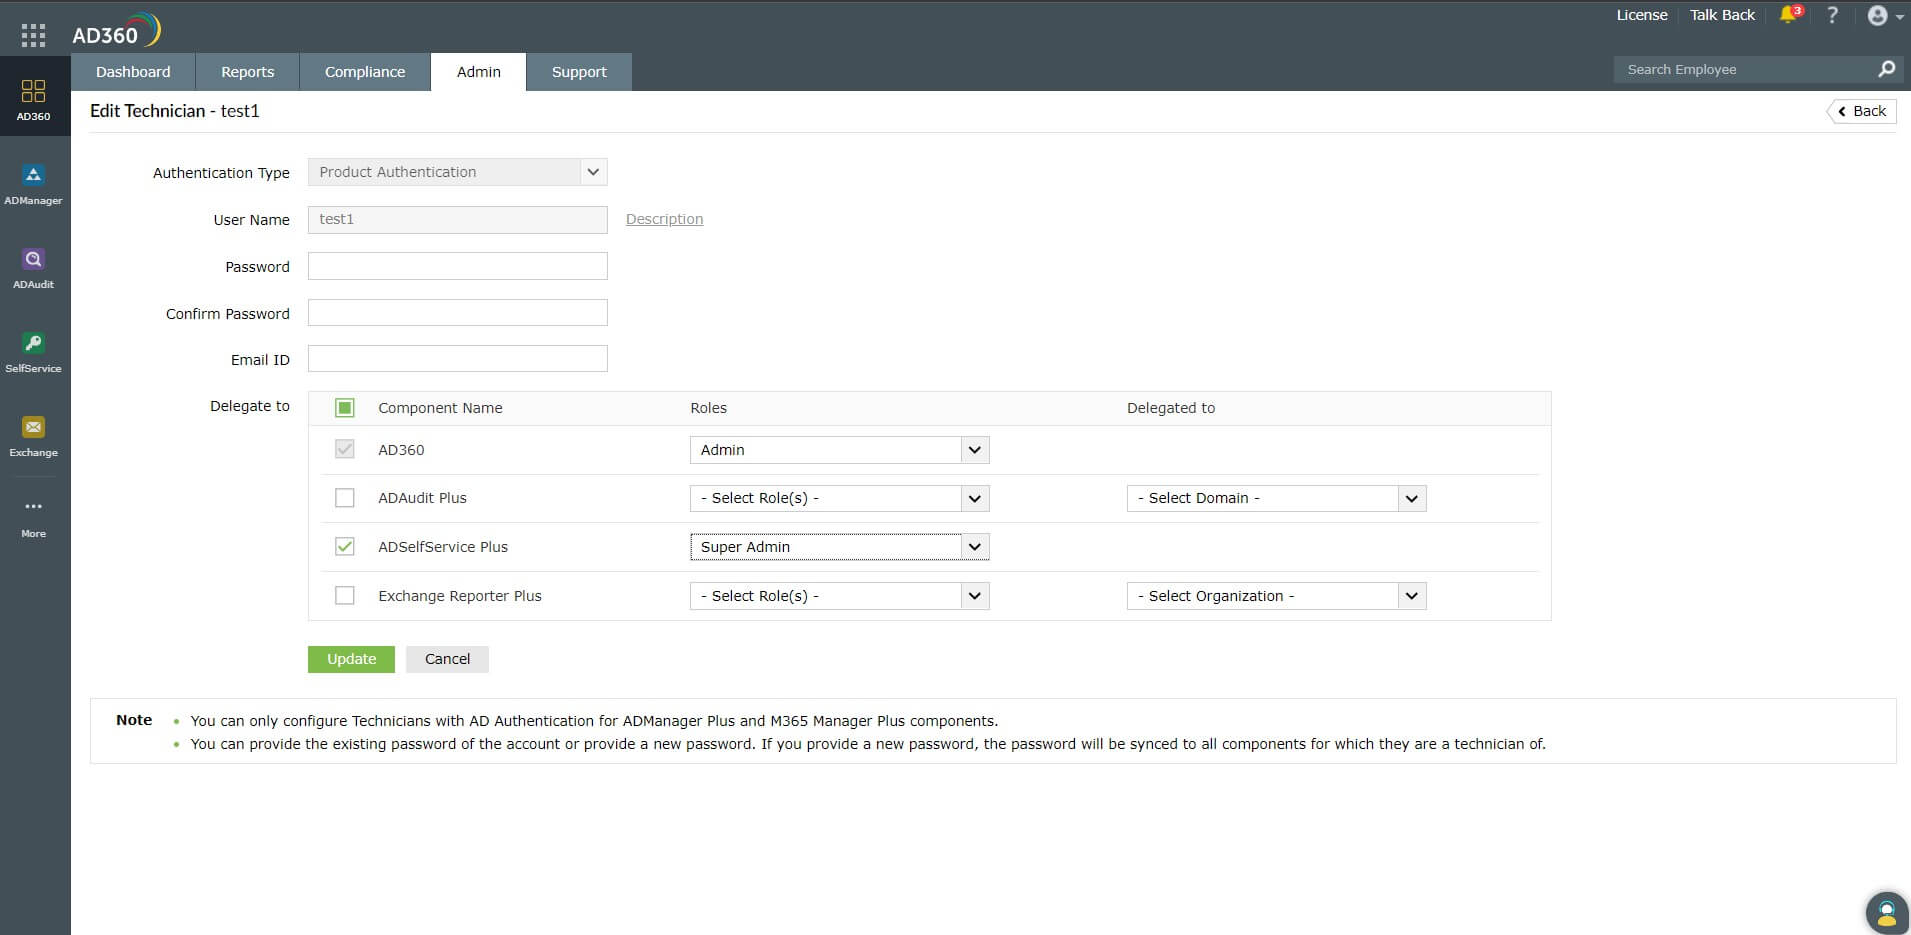1911x935 pixels.
Task: Open ADManager from the sidebar
Action: [x=33, y=185]
